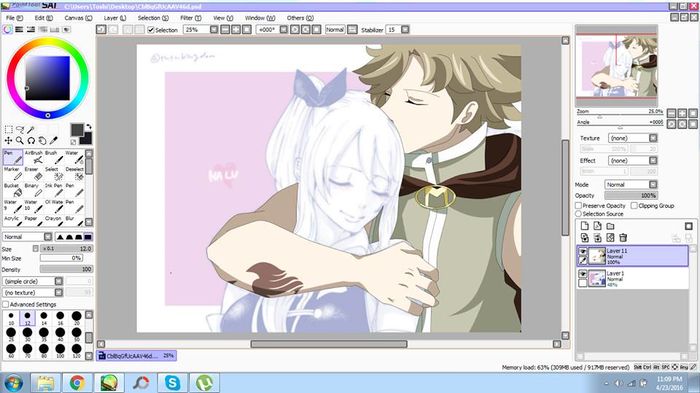Screen dimensions: 700x393
Task: Choose the AirBrush tool
Action: tap(34, 158)
